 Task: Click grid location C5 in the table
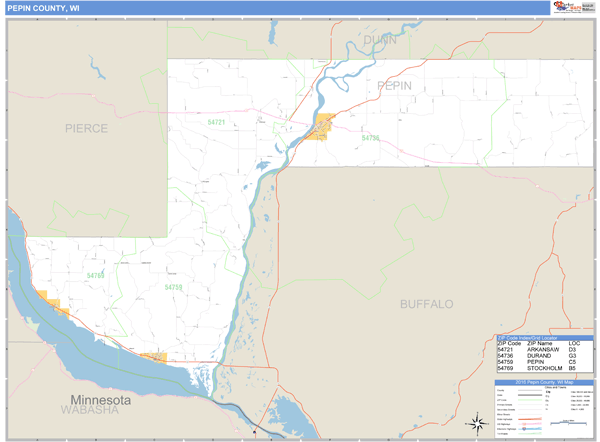tap(572, 362)
